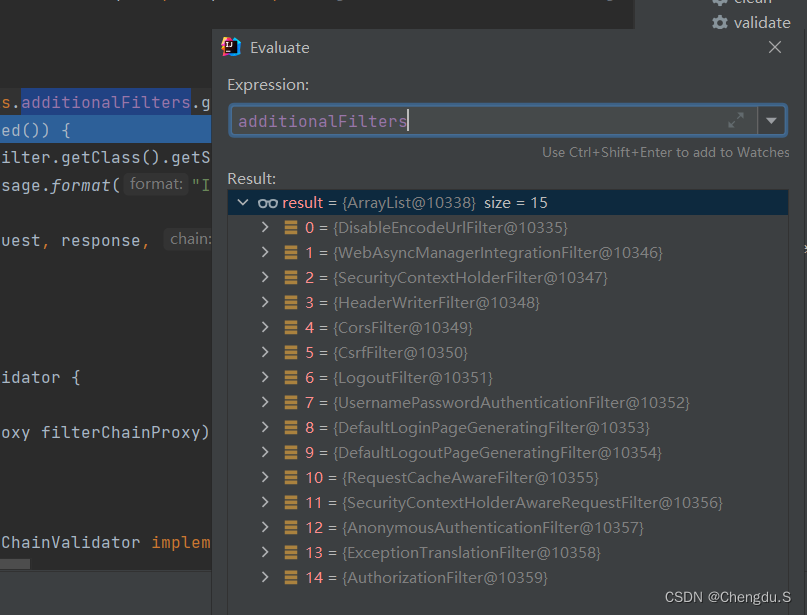This screenshot has height=615, width=807.
Task: Close the Evaluate dialog
Action: pos(775,47)
